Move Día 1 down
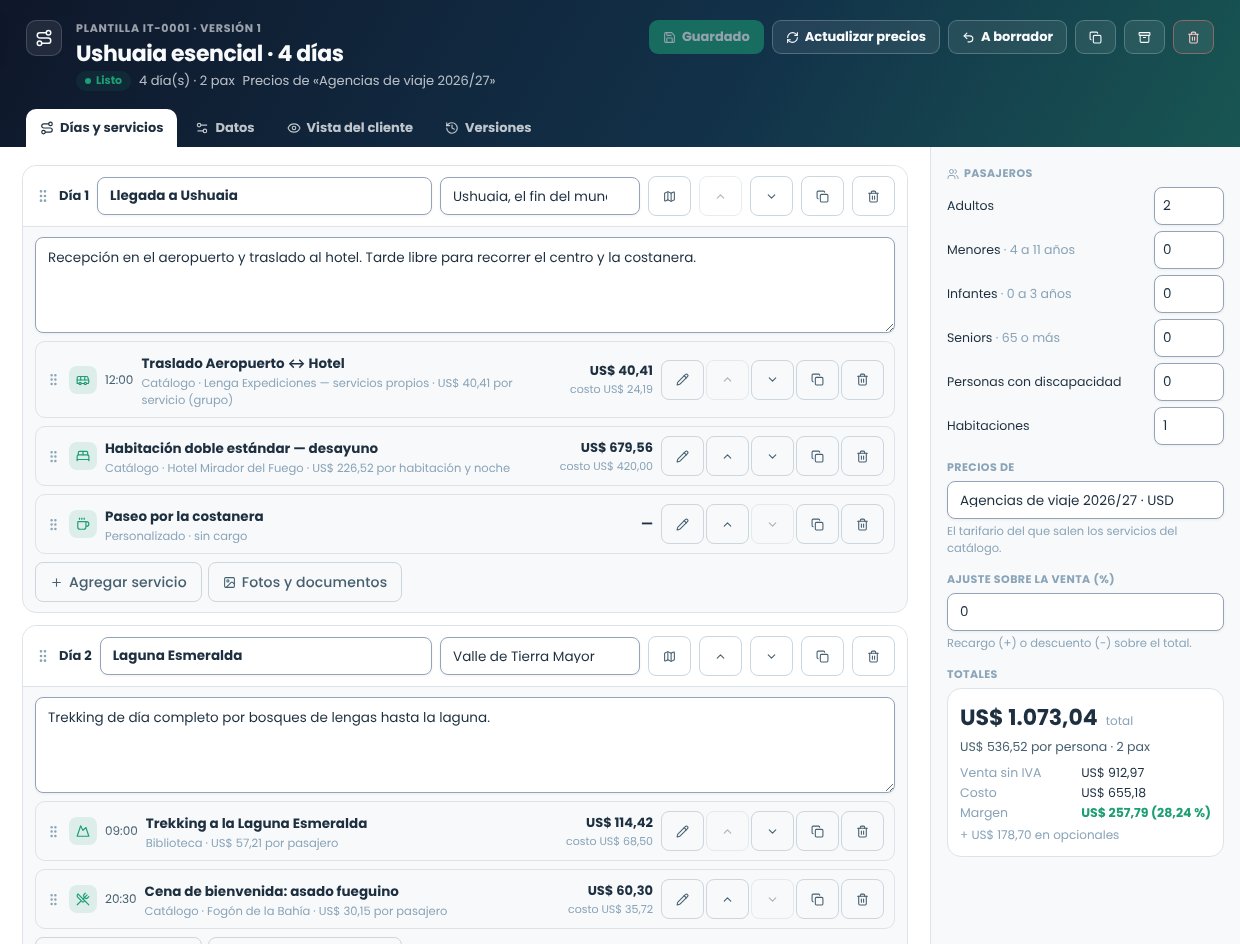This screenshot has width=1240, height=944. click(x=771, y=196)
